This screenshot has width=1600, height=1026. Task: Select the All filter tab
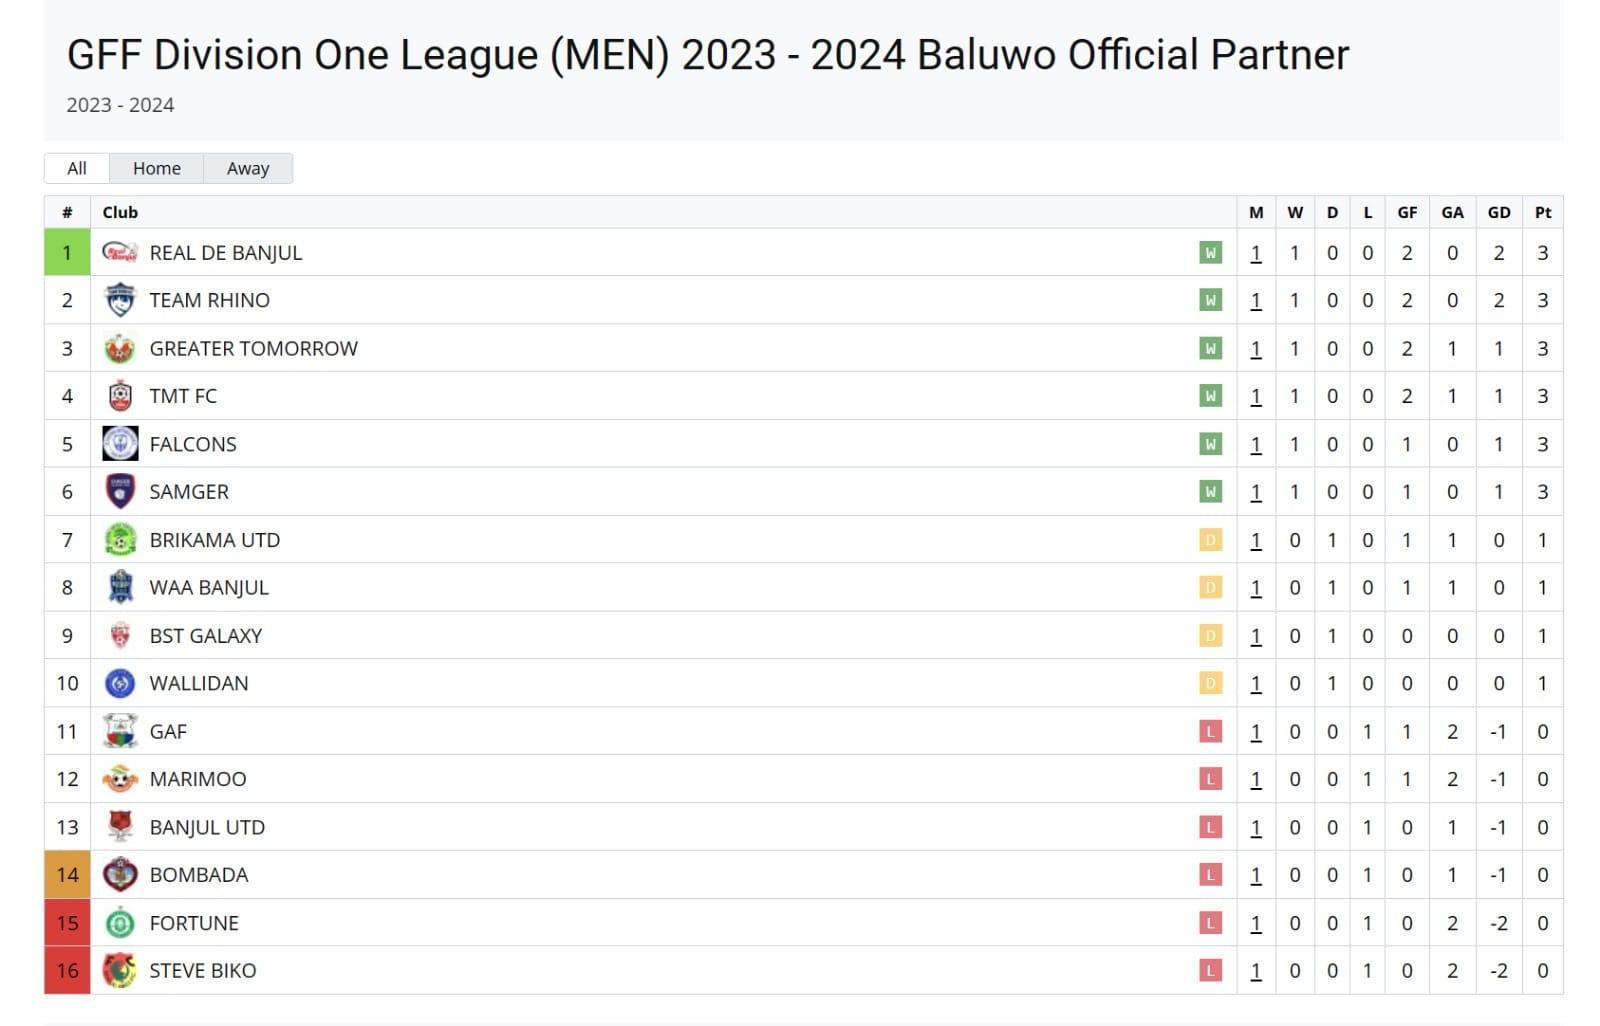76,168
